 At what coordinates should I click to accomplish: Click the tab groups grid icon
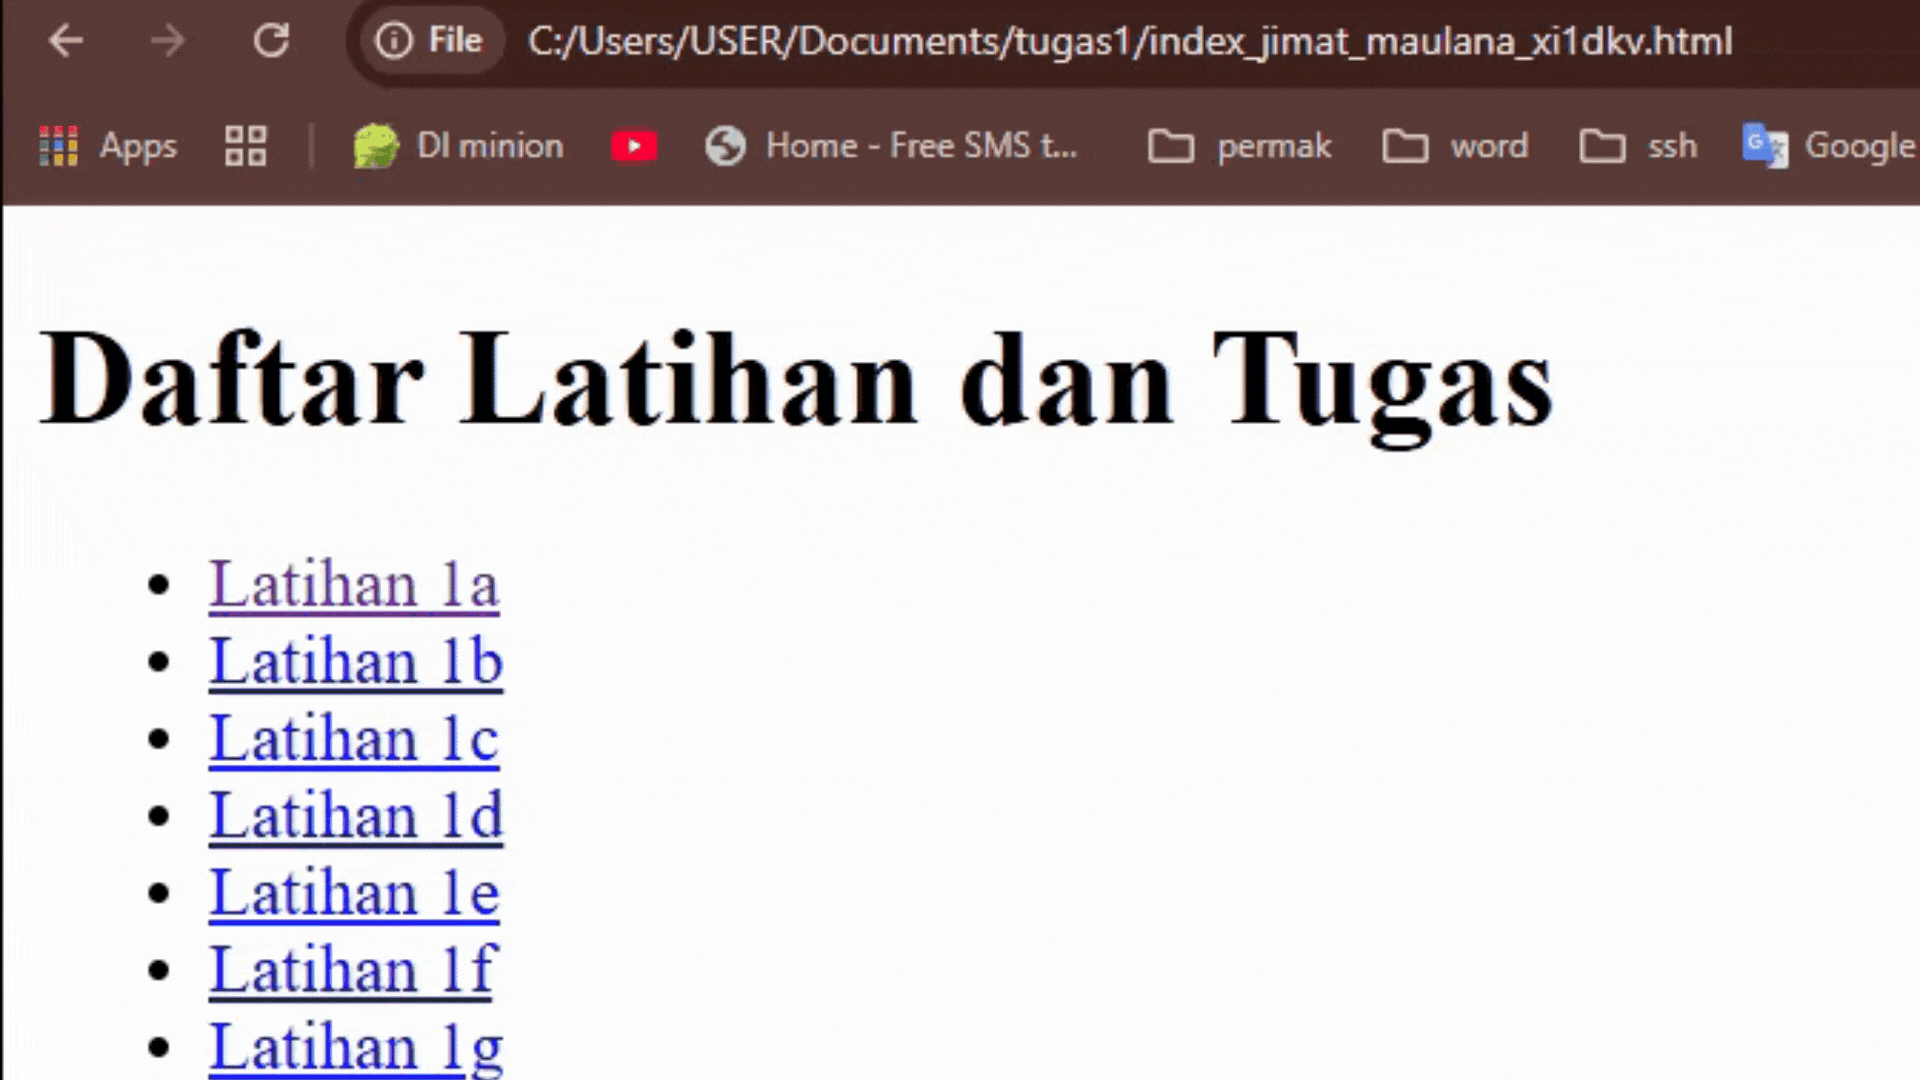pos(245,146)
